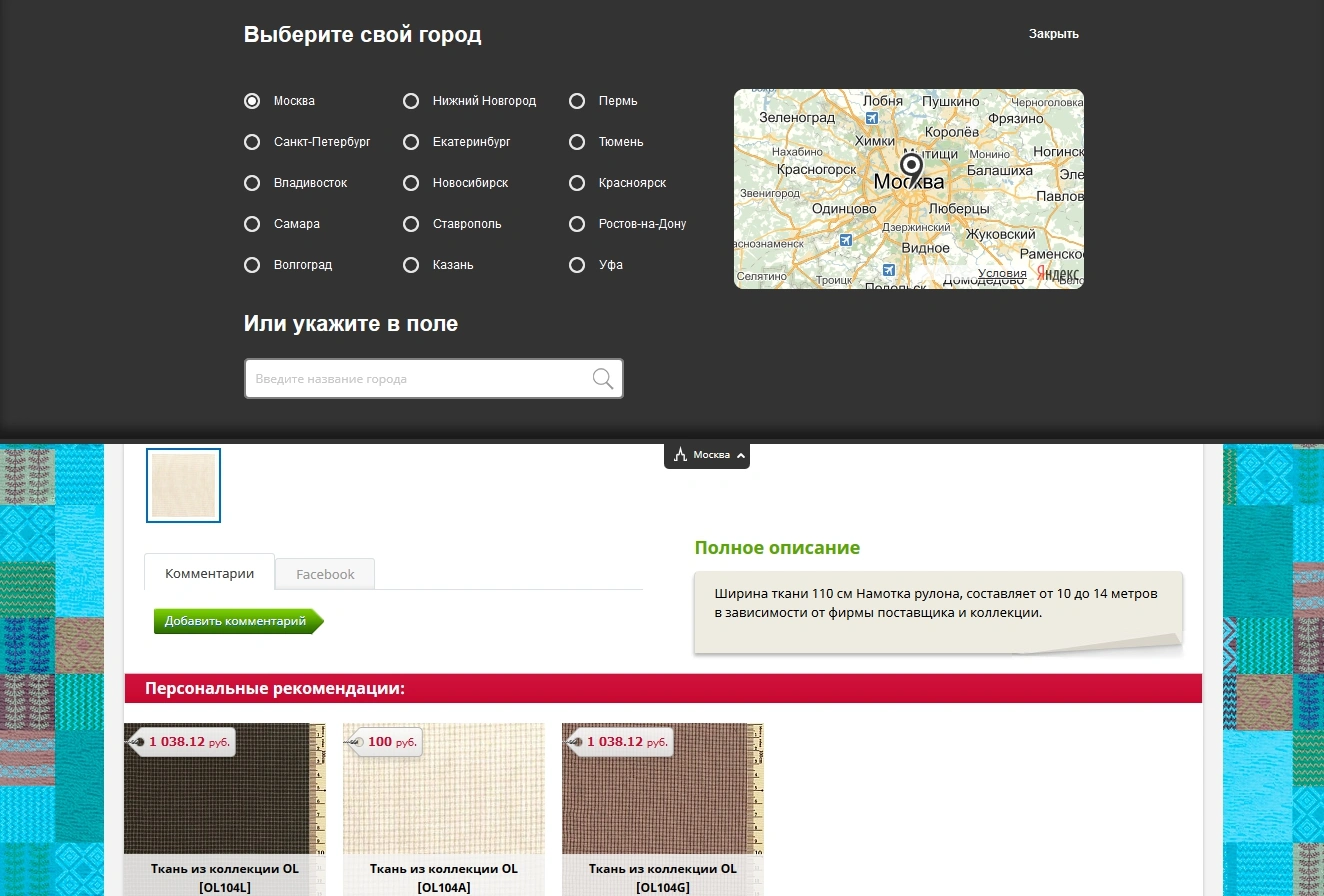
Task: Click the city name search field
Action: coord(434,379)
